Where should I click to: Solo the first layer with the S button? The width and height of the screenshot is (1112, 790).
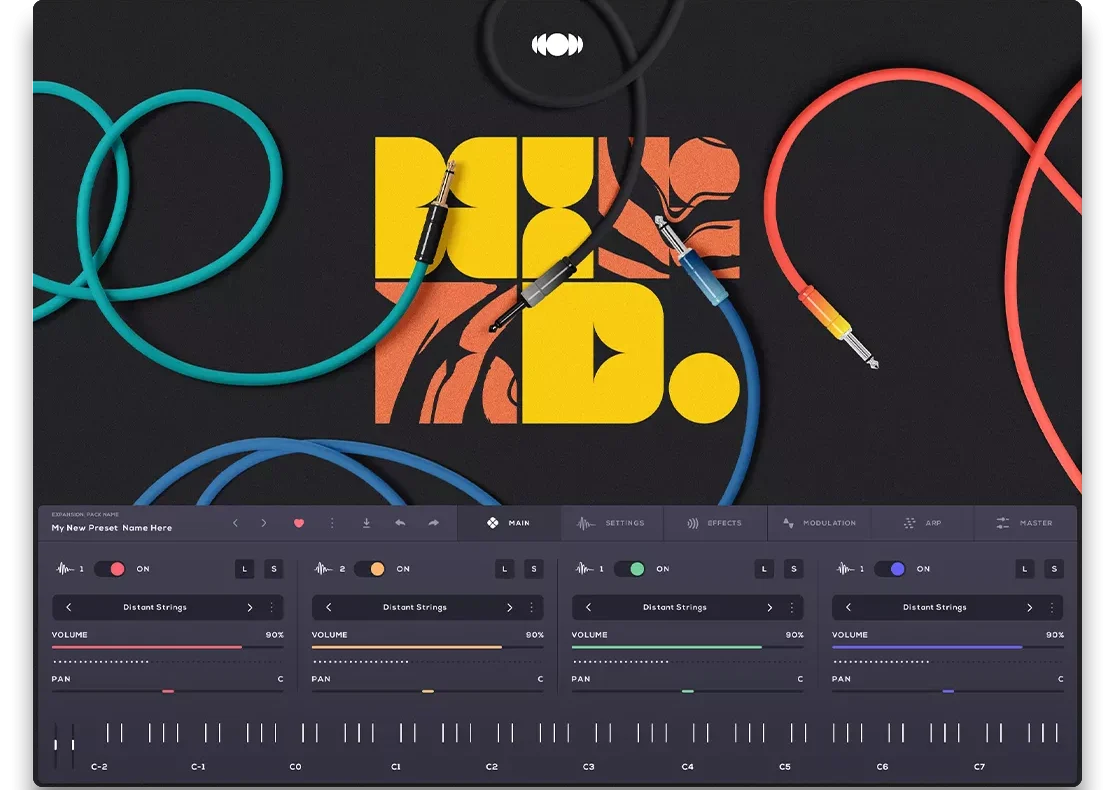tap(274, 568)
